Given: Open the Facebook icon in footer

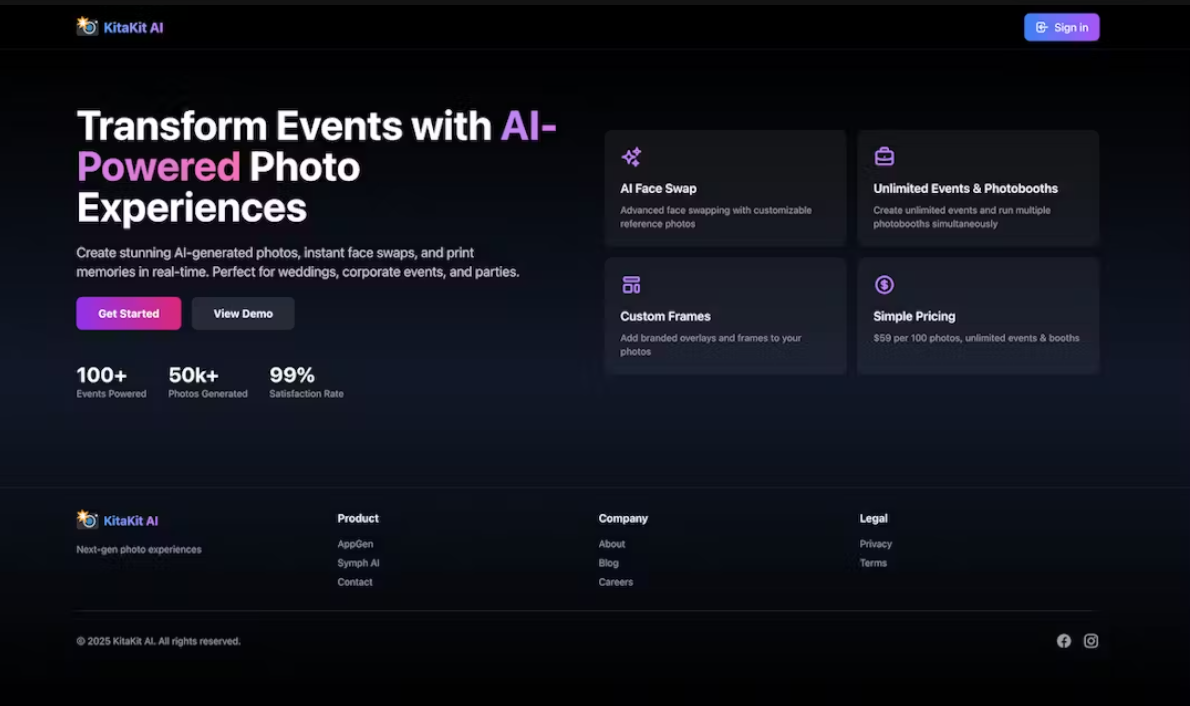Looking at the screenshot, I should point(1064,641).
